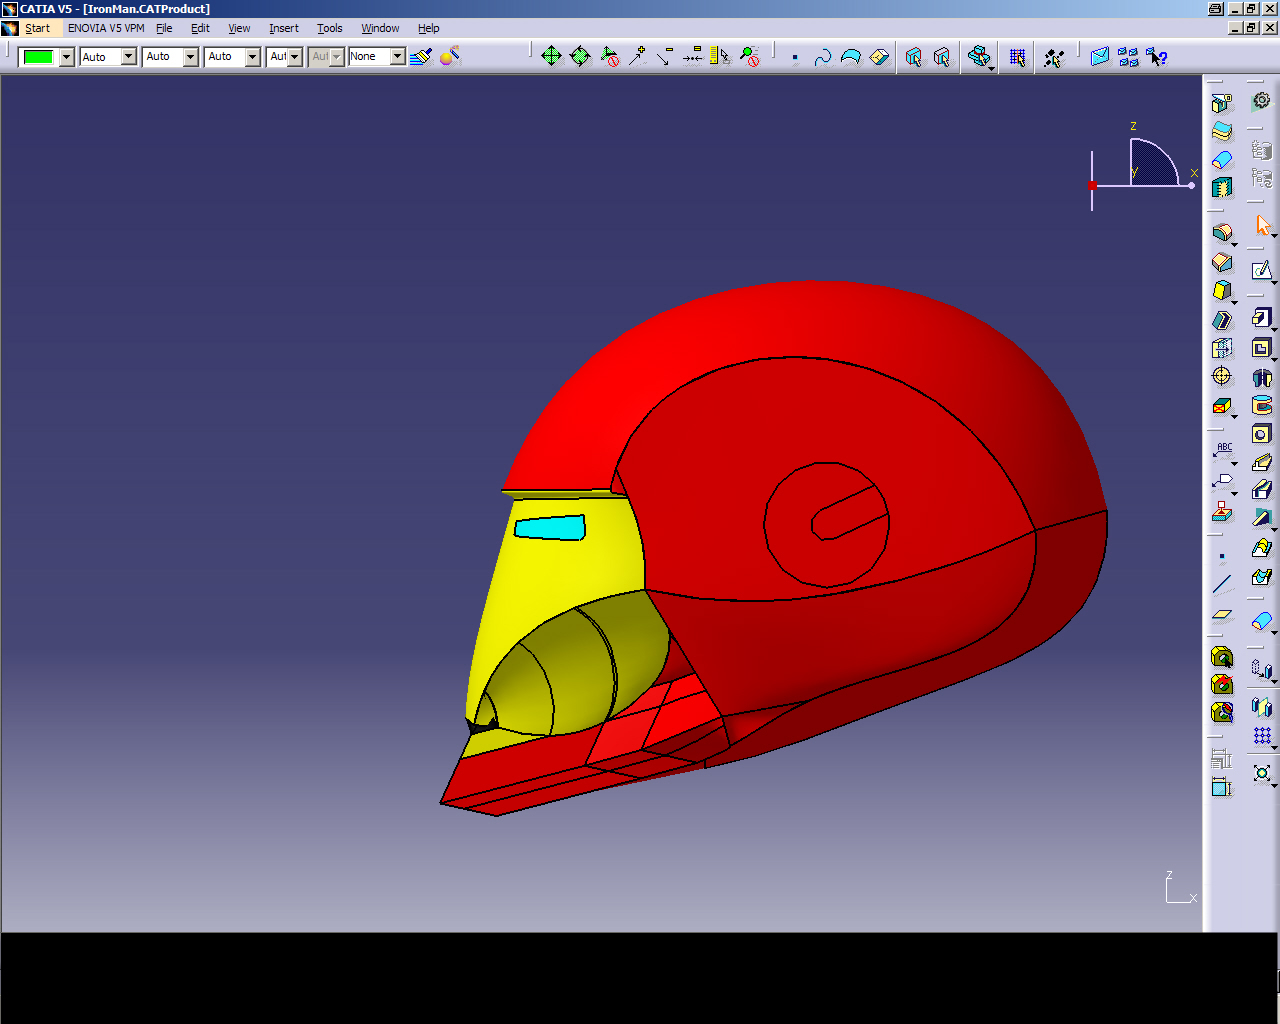Pick the Hole tool icon
Image resolution: width=1280 pixels, height=1024 pixels.
tap(1262, 433)
